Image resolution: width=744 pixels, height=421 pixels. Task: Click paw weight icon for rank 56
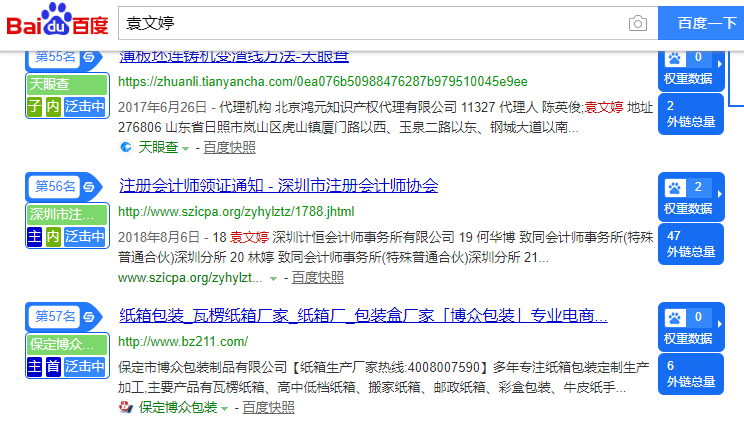click(674, 188)
